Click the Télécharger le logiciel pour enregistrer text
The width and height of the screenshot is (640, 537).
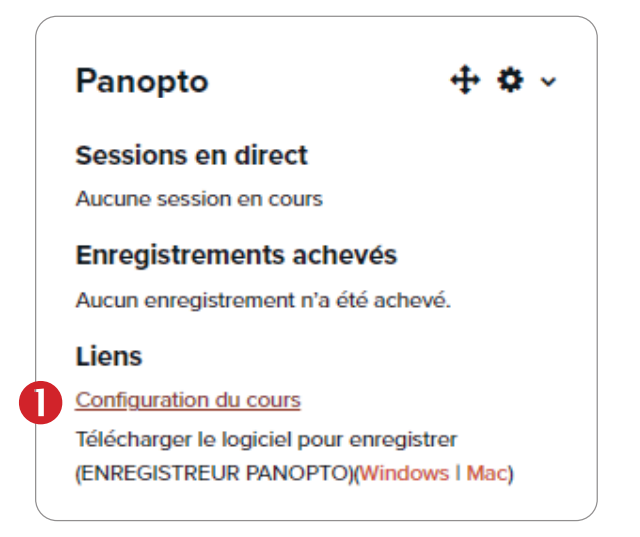click(266, 439)
